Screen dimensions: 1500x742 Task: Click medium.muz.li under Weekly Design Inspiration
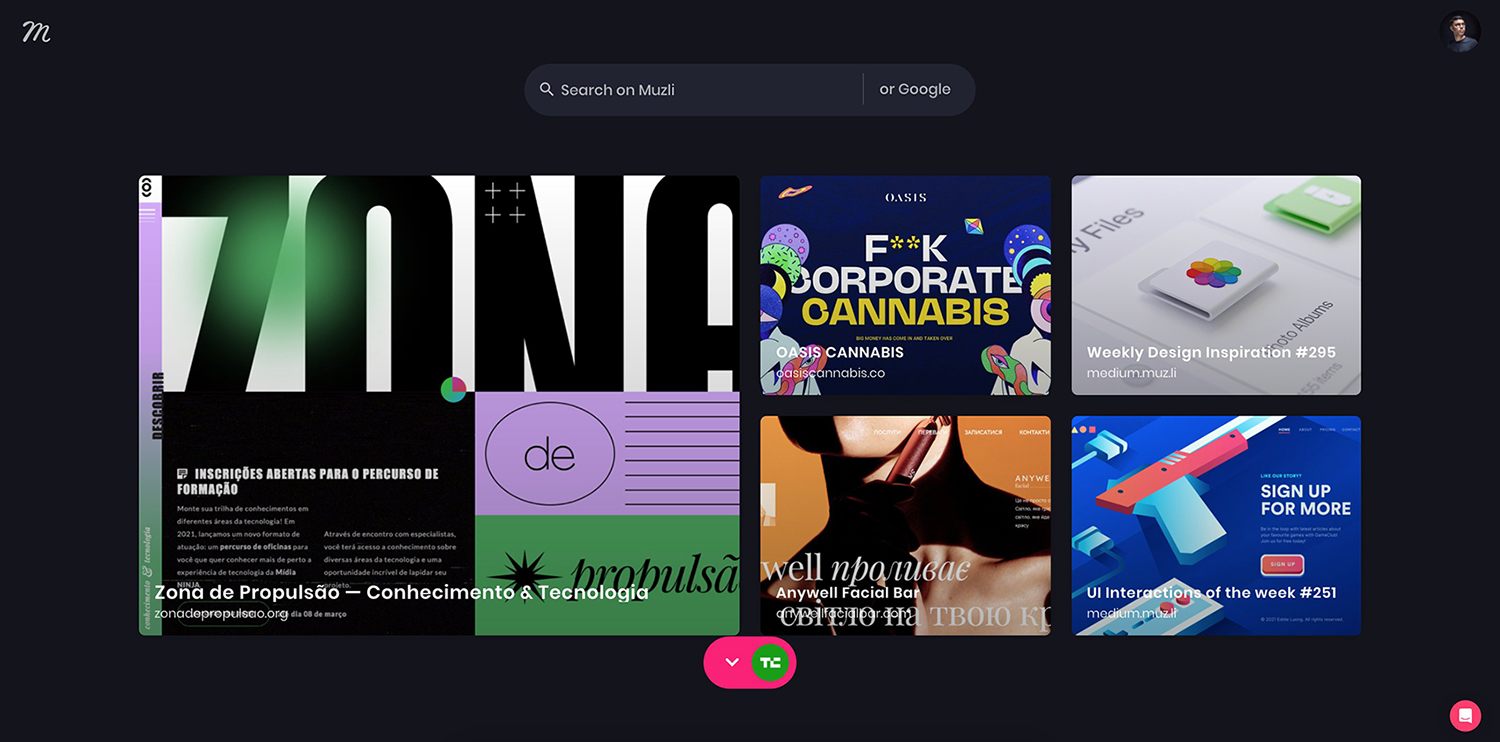(x=1131, y=373)
